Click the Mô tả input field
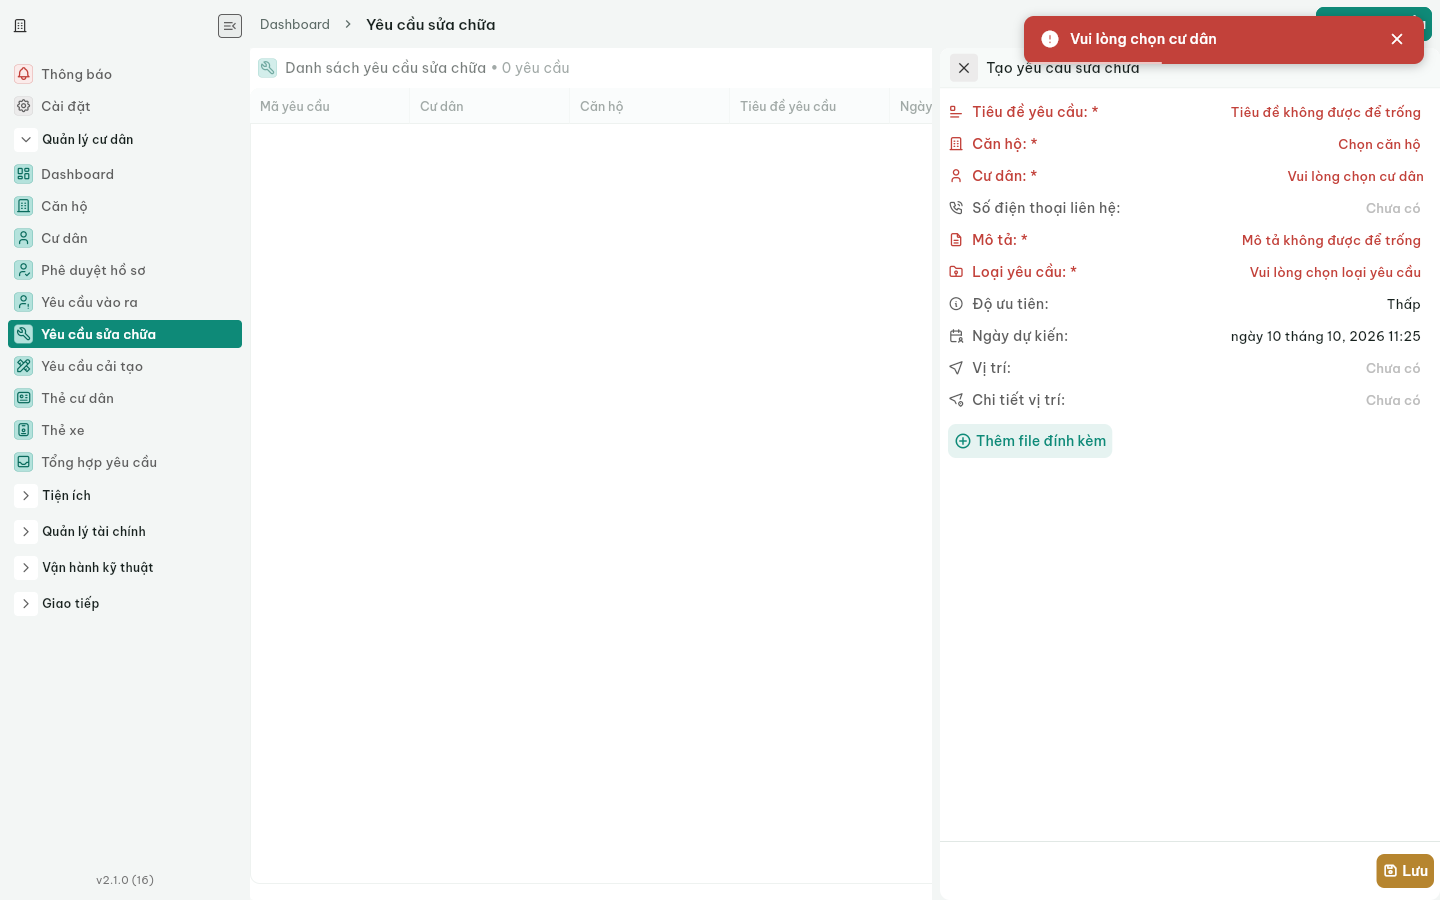This screenshot has height=900, width=1440. 1331,240
